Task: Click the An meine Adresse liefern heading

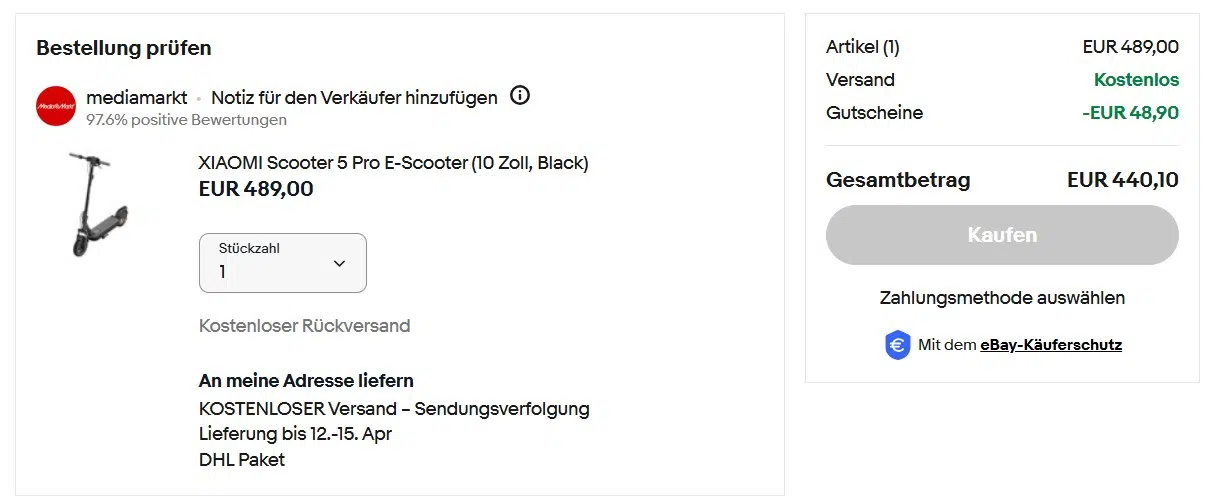Action: coord(306,380)
